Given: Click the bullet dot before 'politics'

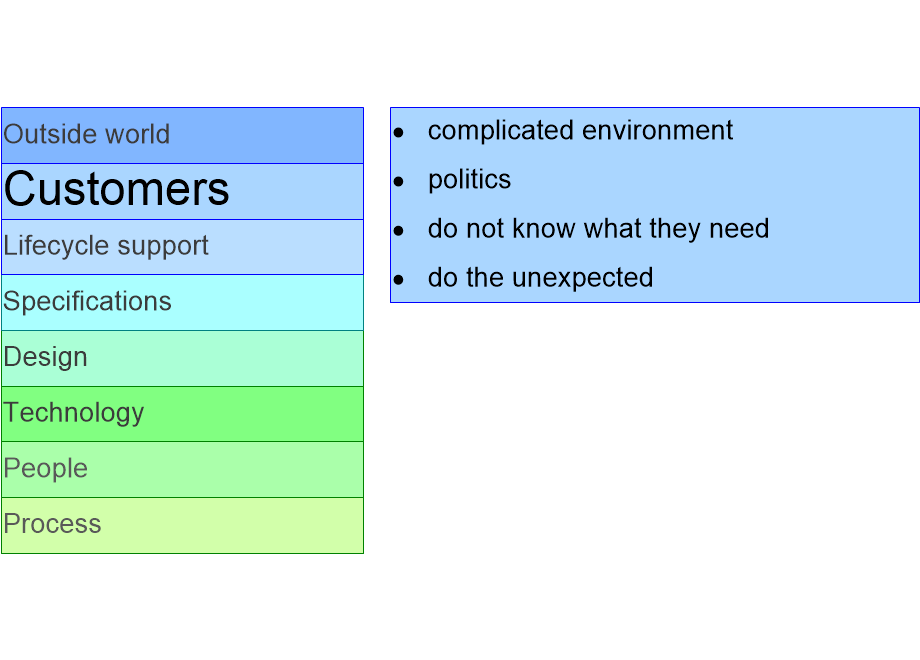Looking at the screenshot, I should click(x=398, y=182).
